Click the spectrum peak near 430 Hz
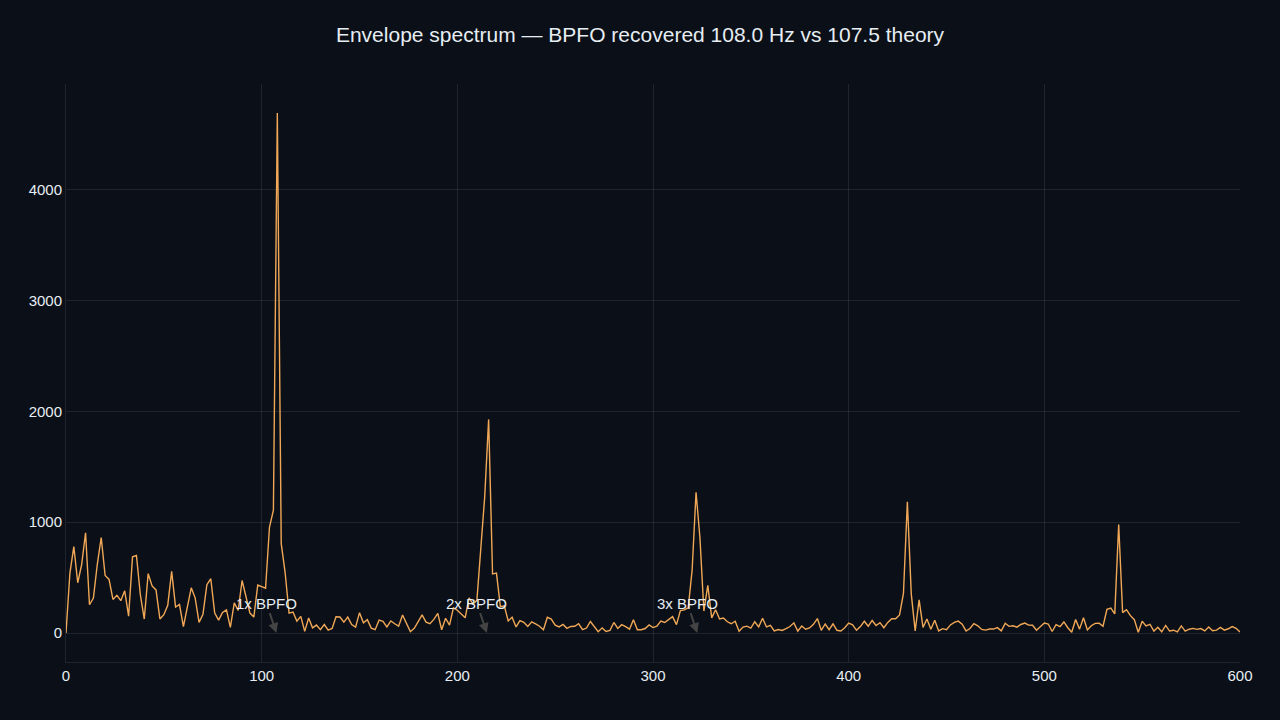 [907, 502]
